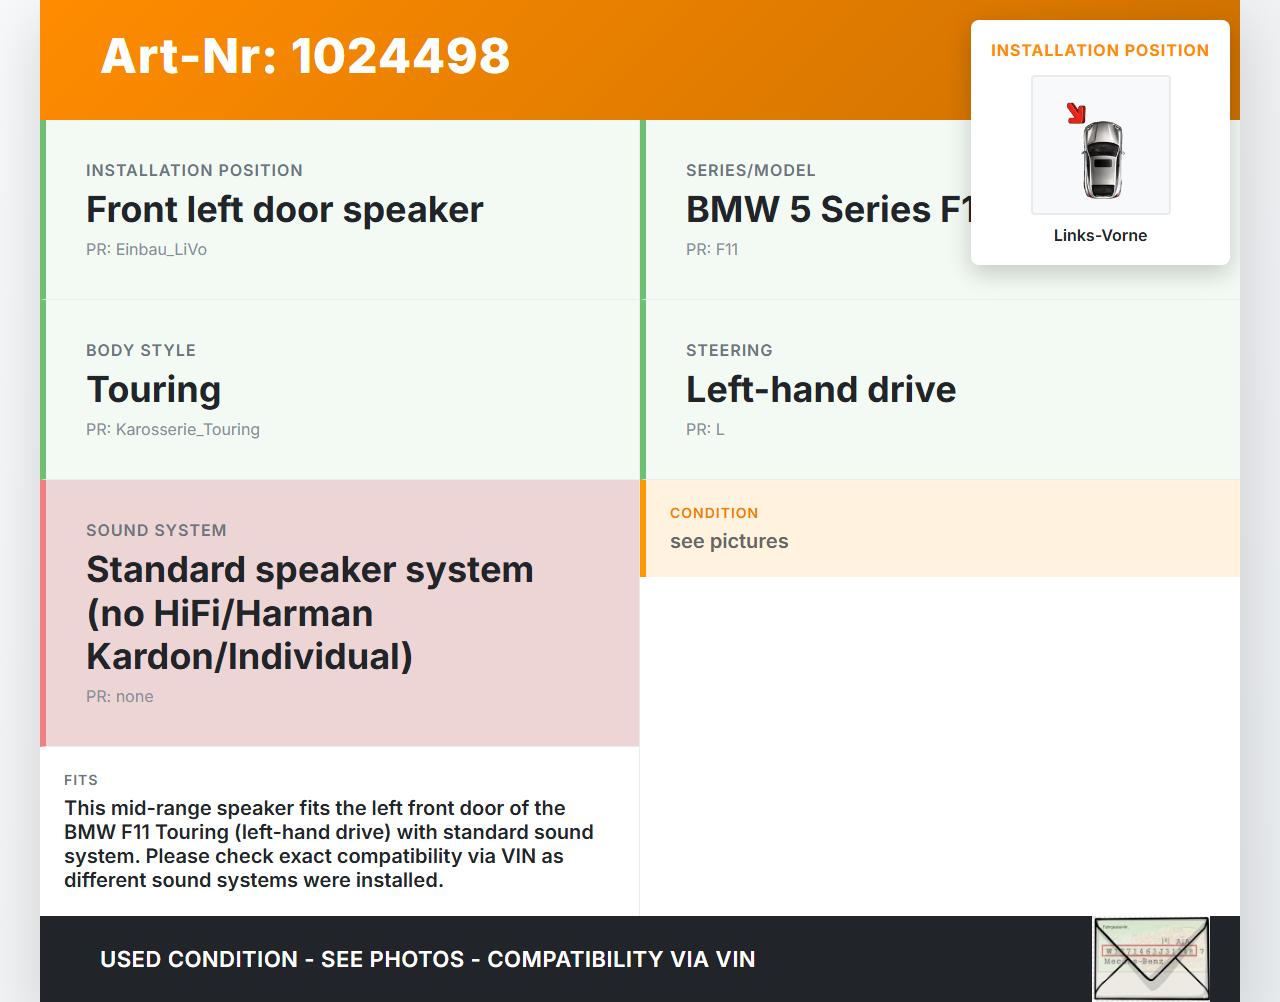The width and height of the screenshot is (1280, 1002).
Task: Click the Left-hand drive steering card
Action: [x=940, y=390]
